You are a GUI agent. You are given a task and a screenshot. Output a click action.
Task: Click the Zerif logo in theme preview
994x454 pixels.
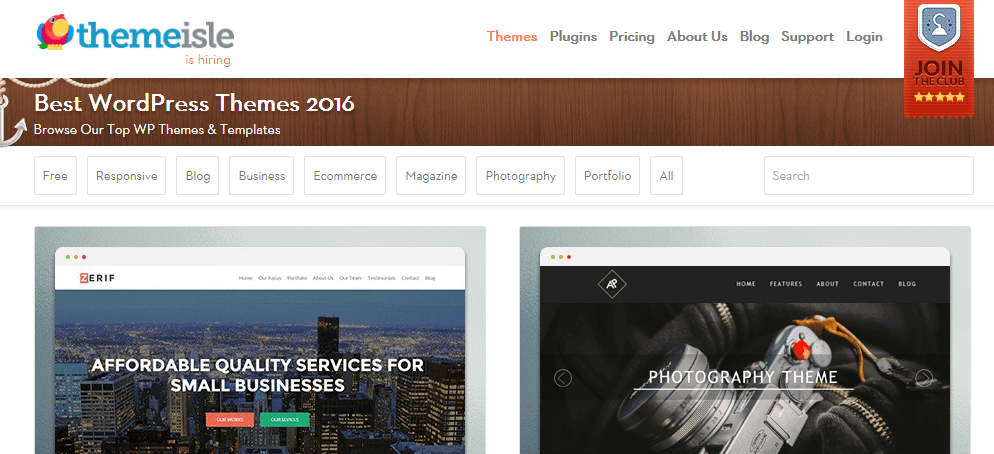click(x=97, y=278)
